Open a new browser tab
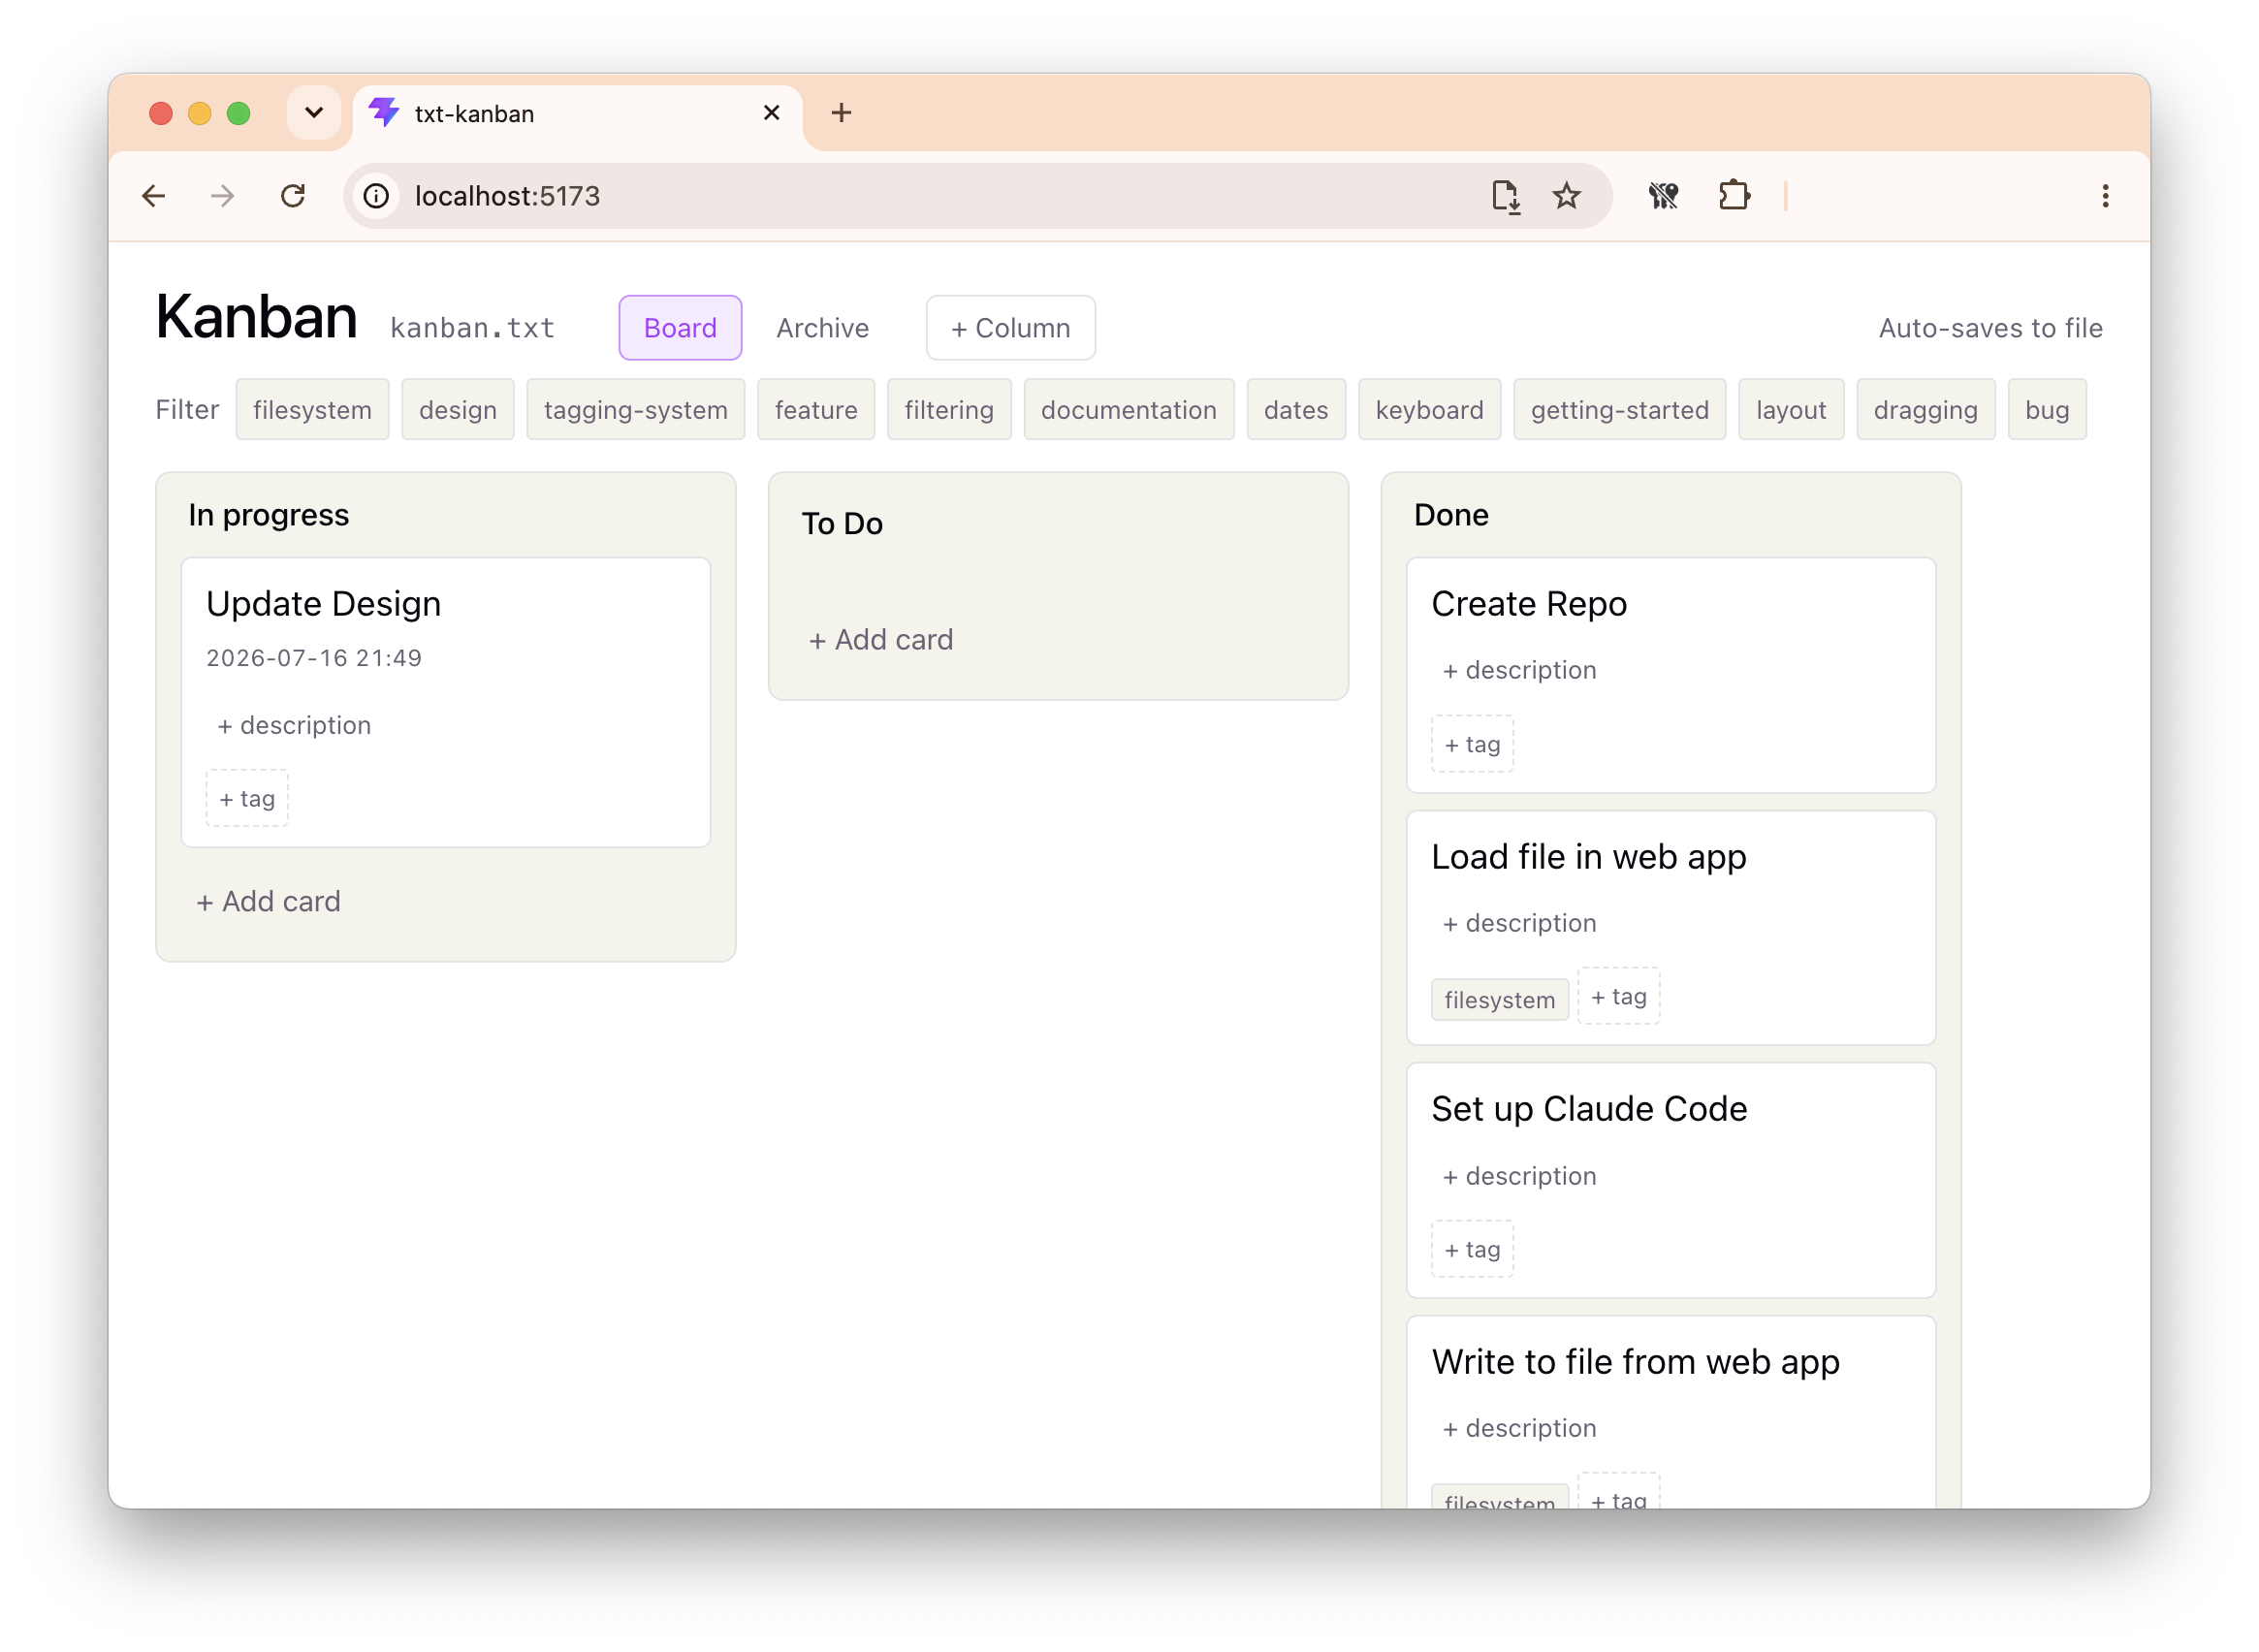This screenshot has width=2259, height=1652. pos(841,113)
